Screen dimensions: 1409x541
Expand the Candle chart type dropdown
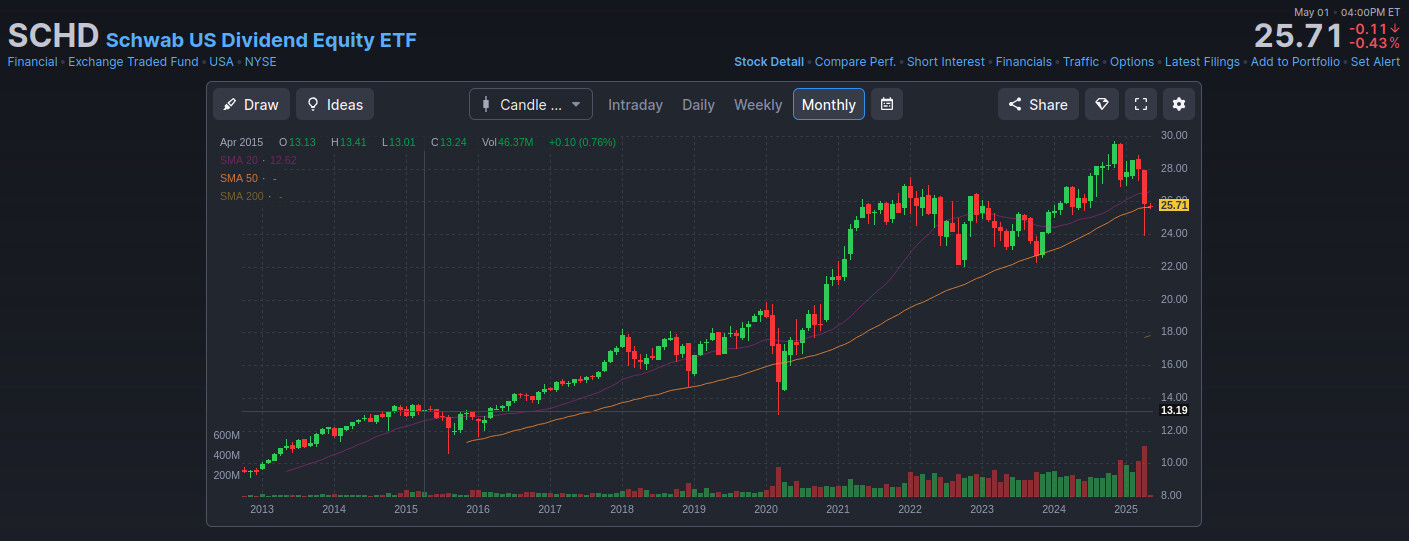[x=530, y=104]
